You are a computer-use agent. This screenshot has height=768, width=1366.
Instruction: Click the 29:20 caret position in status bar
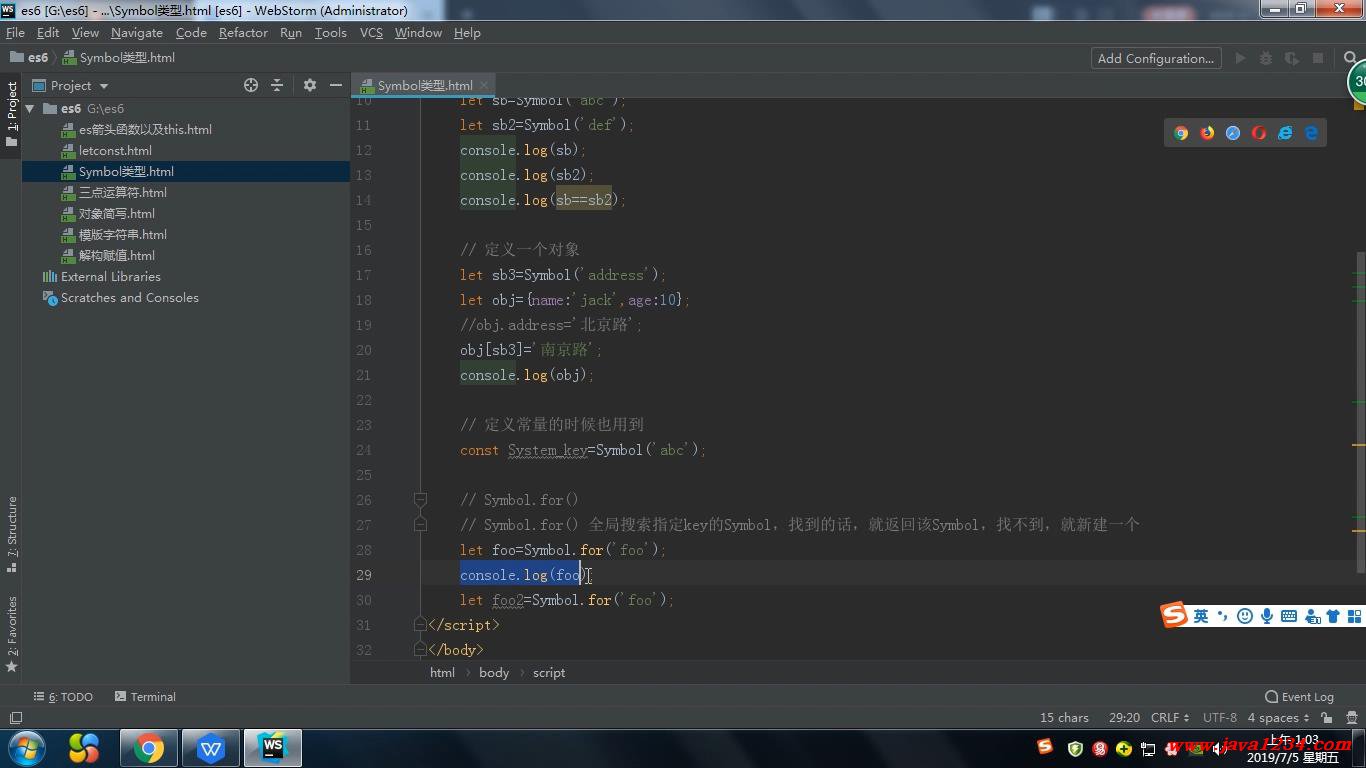click(1124, 718)
